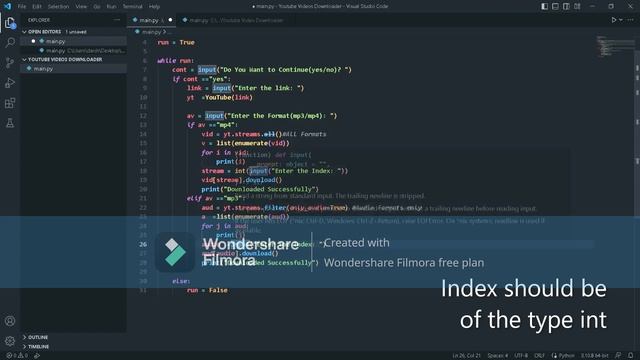Open Run and Debug view

10,82
